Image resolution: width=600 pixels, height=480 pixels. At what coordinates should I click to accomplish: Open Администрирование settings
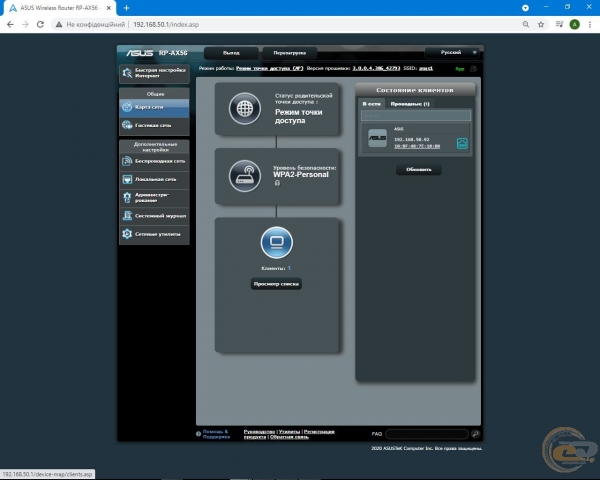click(154, 198)
